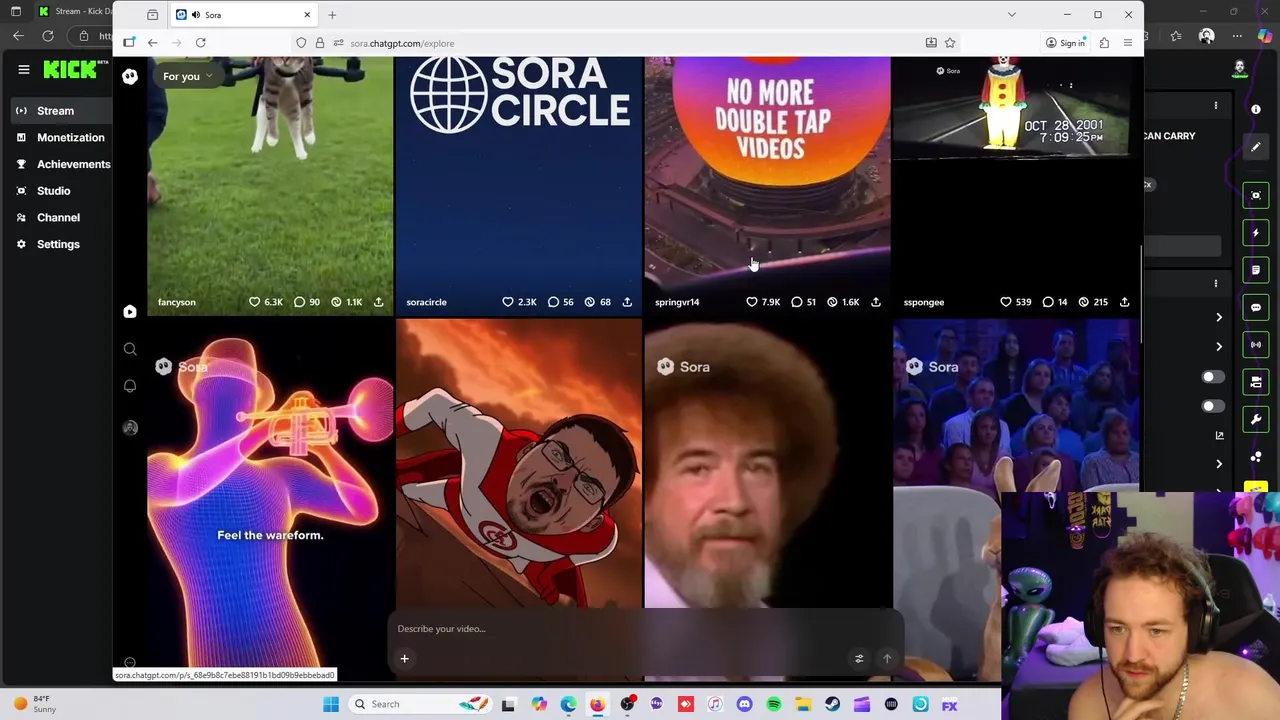The image size is (1280, 720).
Task: Click the wrench icon in Kick toolbar
Action: click(x=1256, y=420)
